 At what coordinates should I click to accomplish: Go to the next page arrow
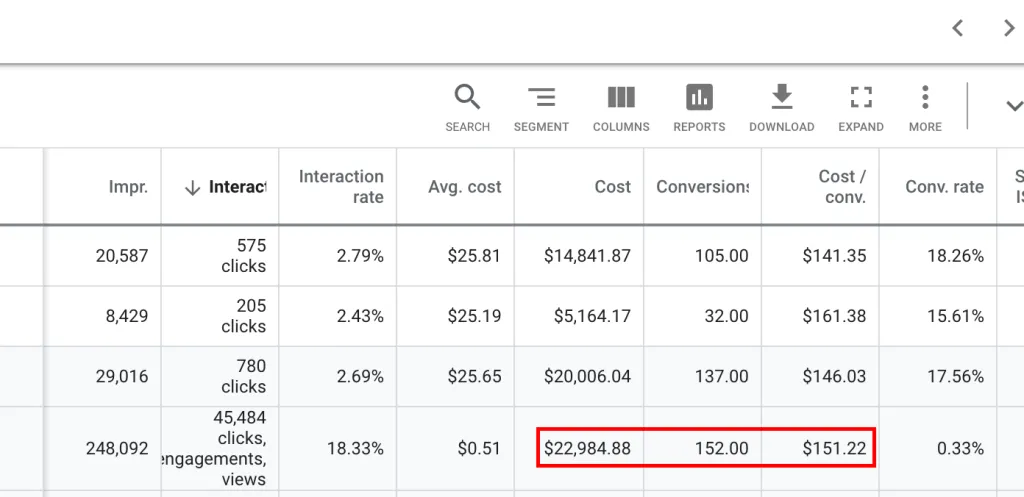click(1008, 28)
